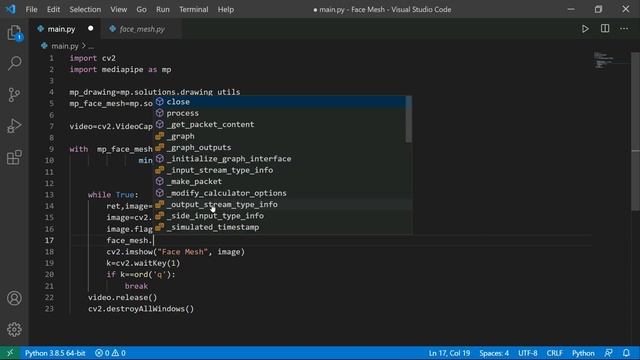Click 'cv2.destroyAllWindows()' code line
Screen dimensions: 640x360
tap(141, 309)
